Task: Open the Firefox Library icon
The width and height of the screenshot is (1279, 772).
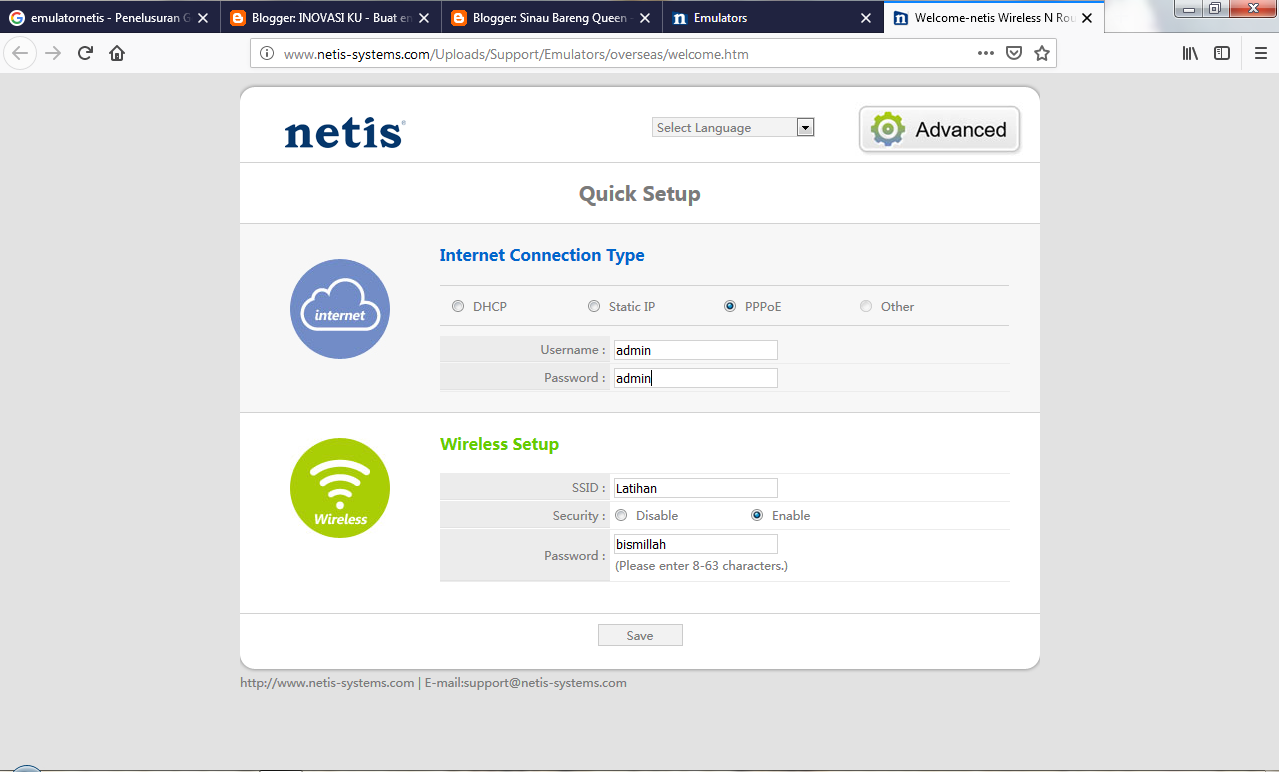Action: coord(1189,53)
